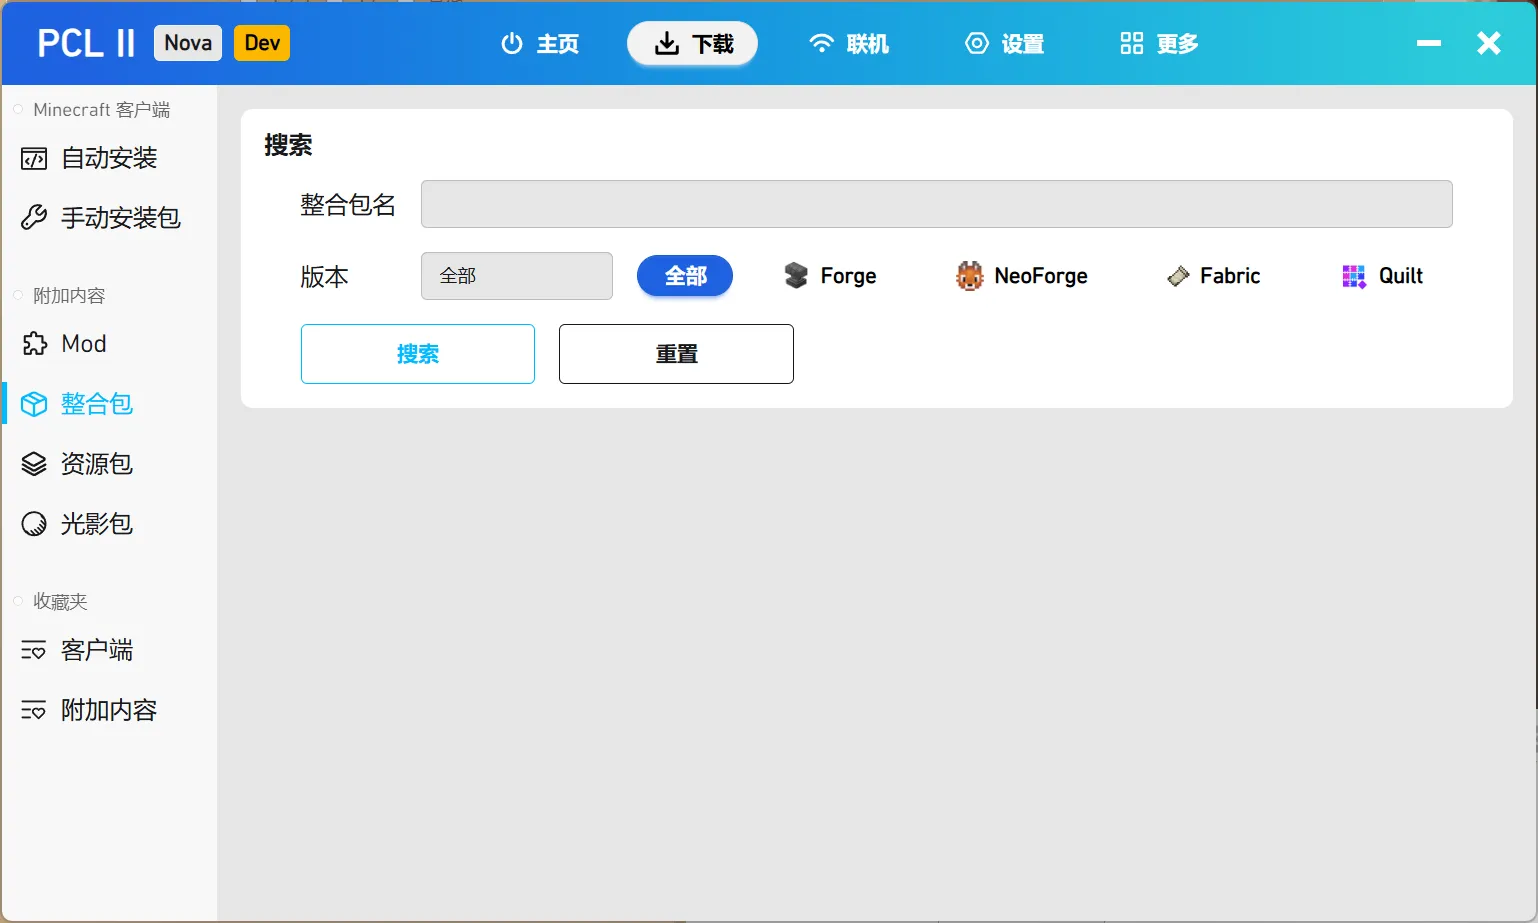Click the Fabric cloth icon
Screen dimensions: 1538x923
(x=1178, y=276)
